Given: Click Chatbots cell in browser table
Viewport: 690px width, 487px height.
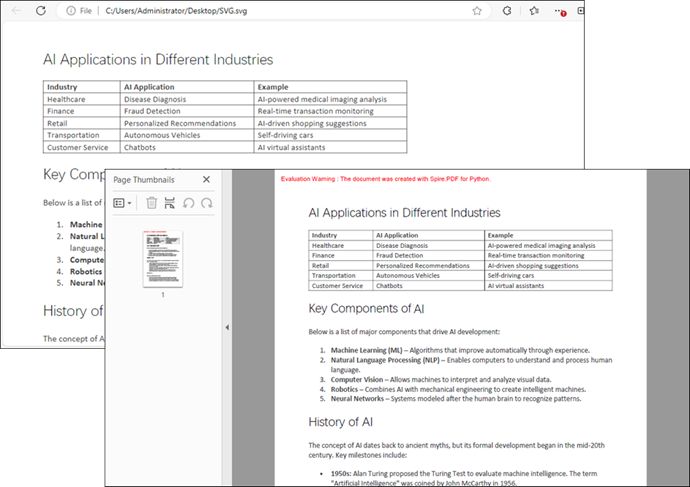Looking at the screenshot, I should (x=187, y=147).
